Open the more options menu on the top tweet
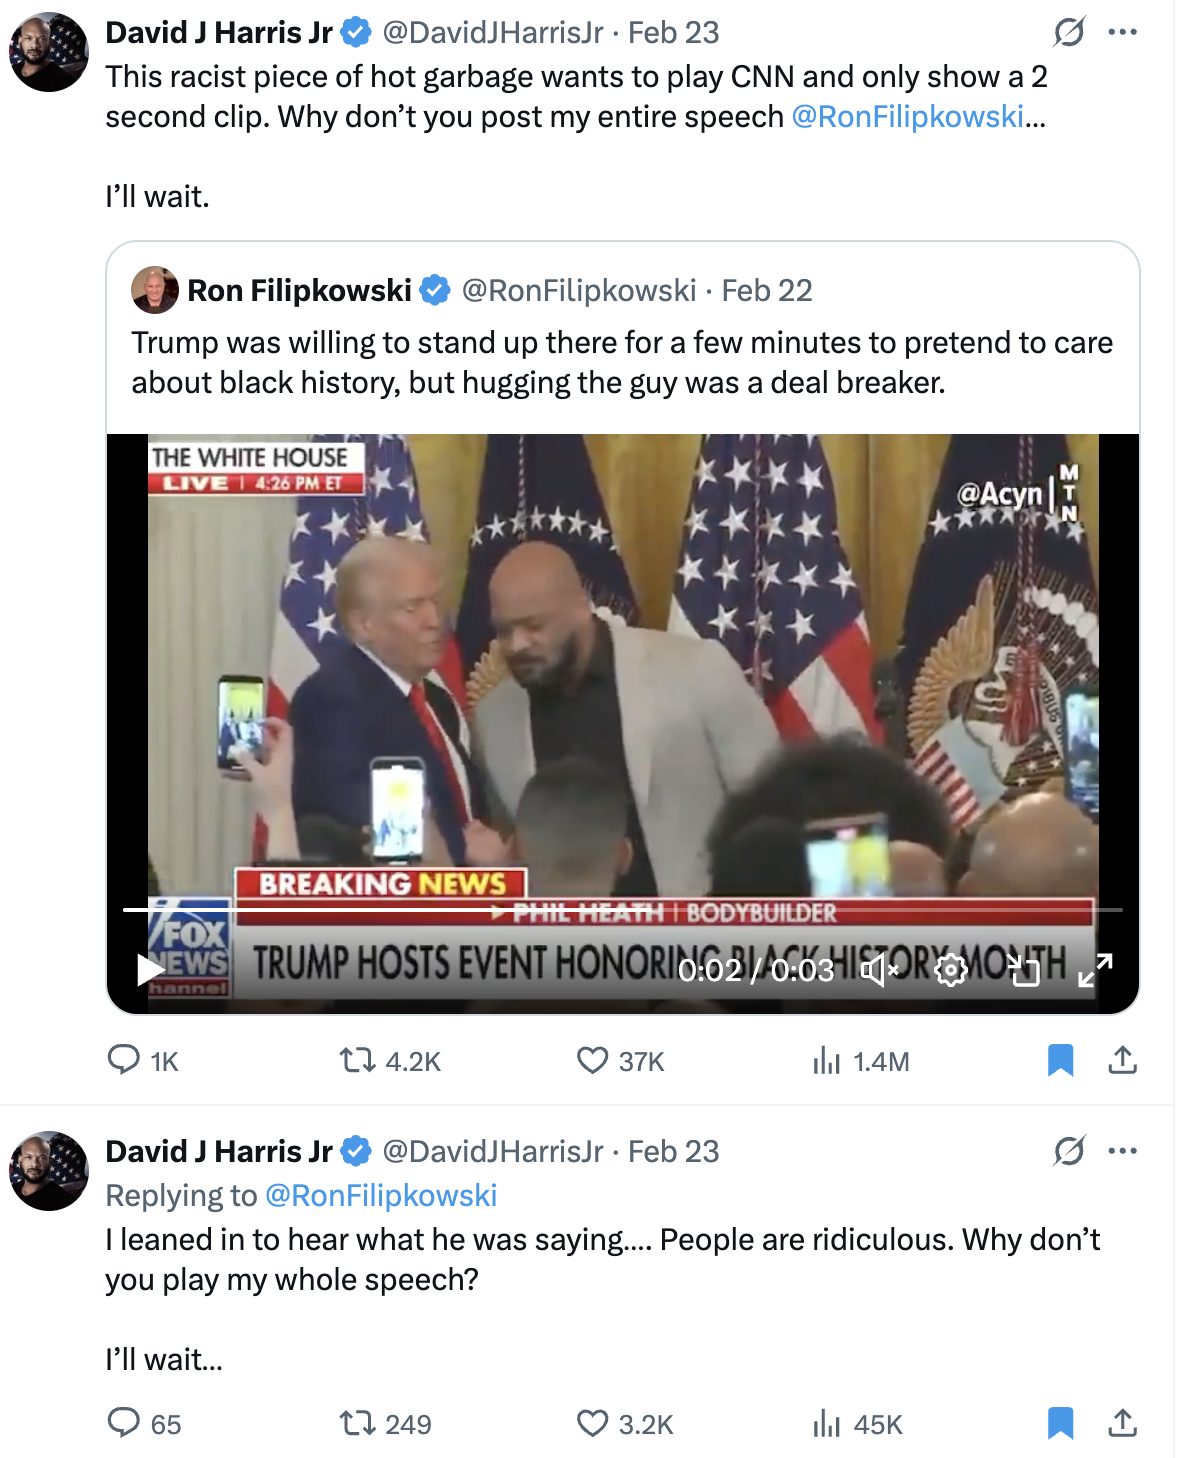This screenshot has width=1188, height=1458. [x=1124, y=31]
